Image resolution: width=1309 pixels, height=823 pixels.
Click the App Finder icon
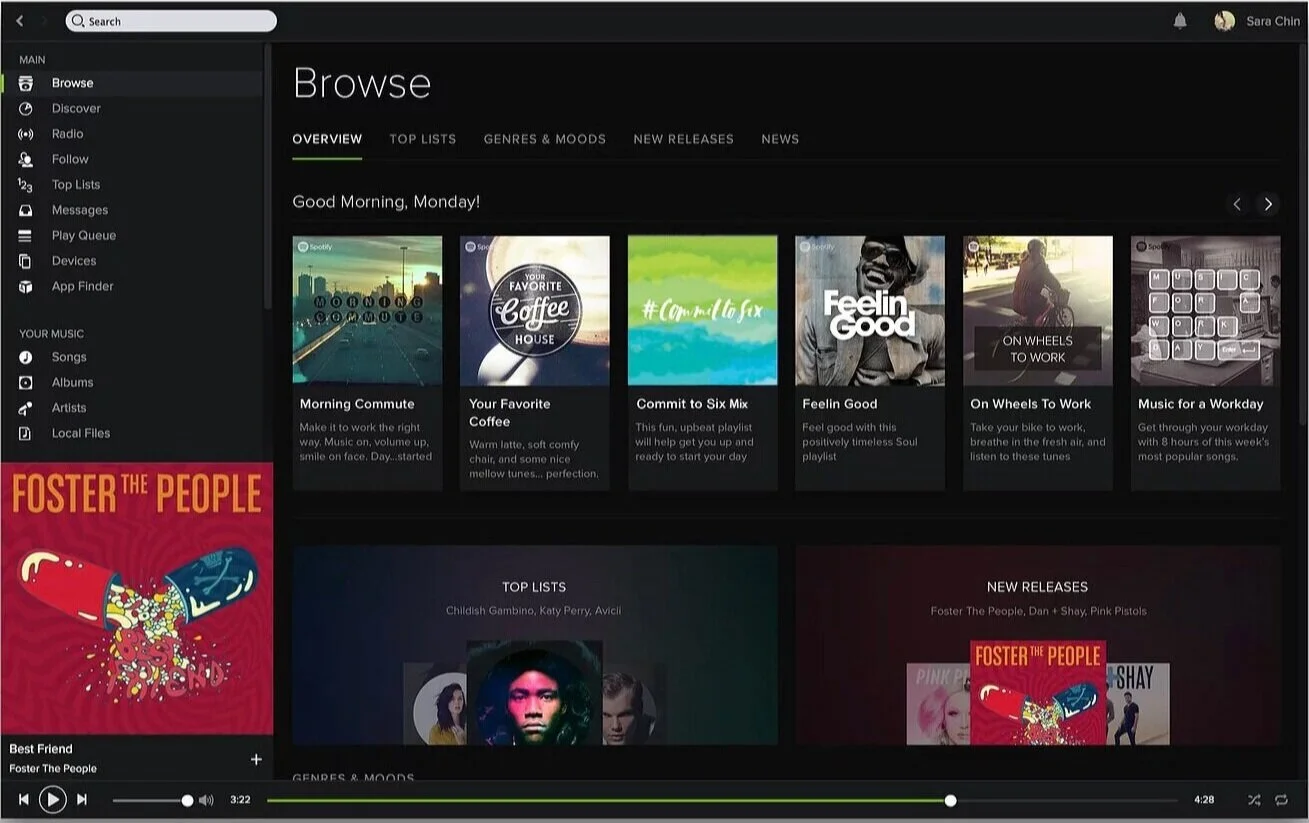(x=26, y=287)
